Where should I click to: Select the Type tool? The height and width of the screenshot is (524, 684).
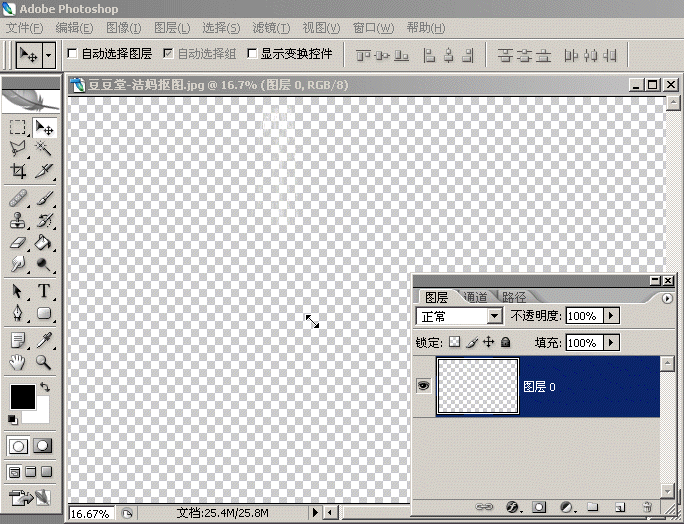[44, 291]
